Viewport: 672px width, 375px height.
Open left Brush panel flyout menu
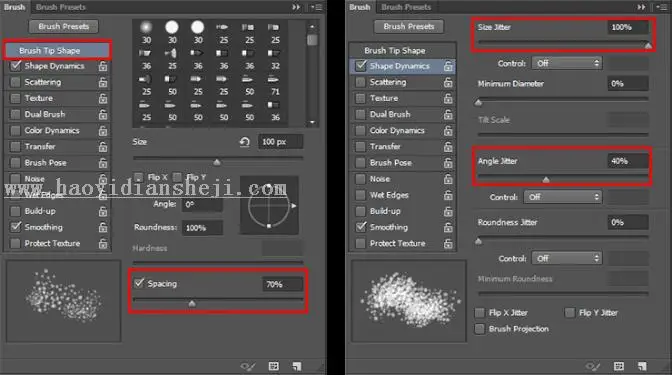coord(318,7)
